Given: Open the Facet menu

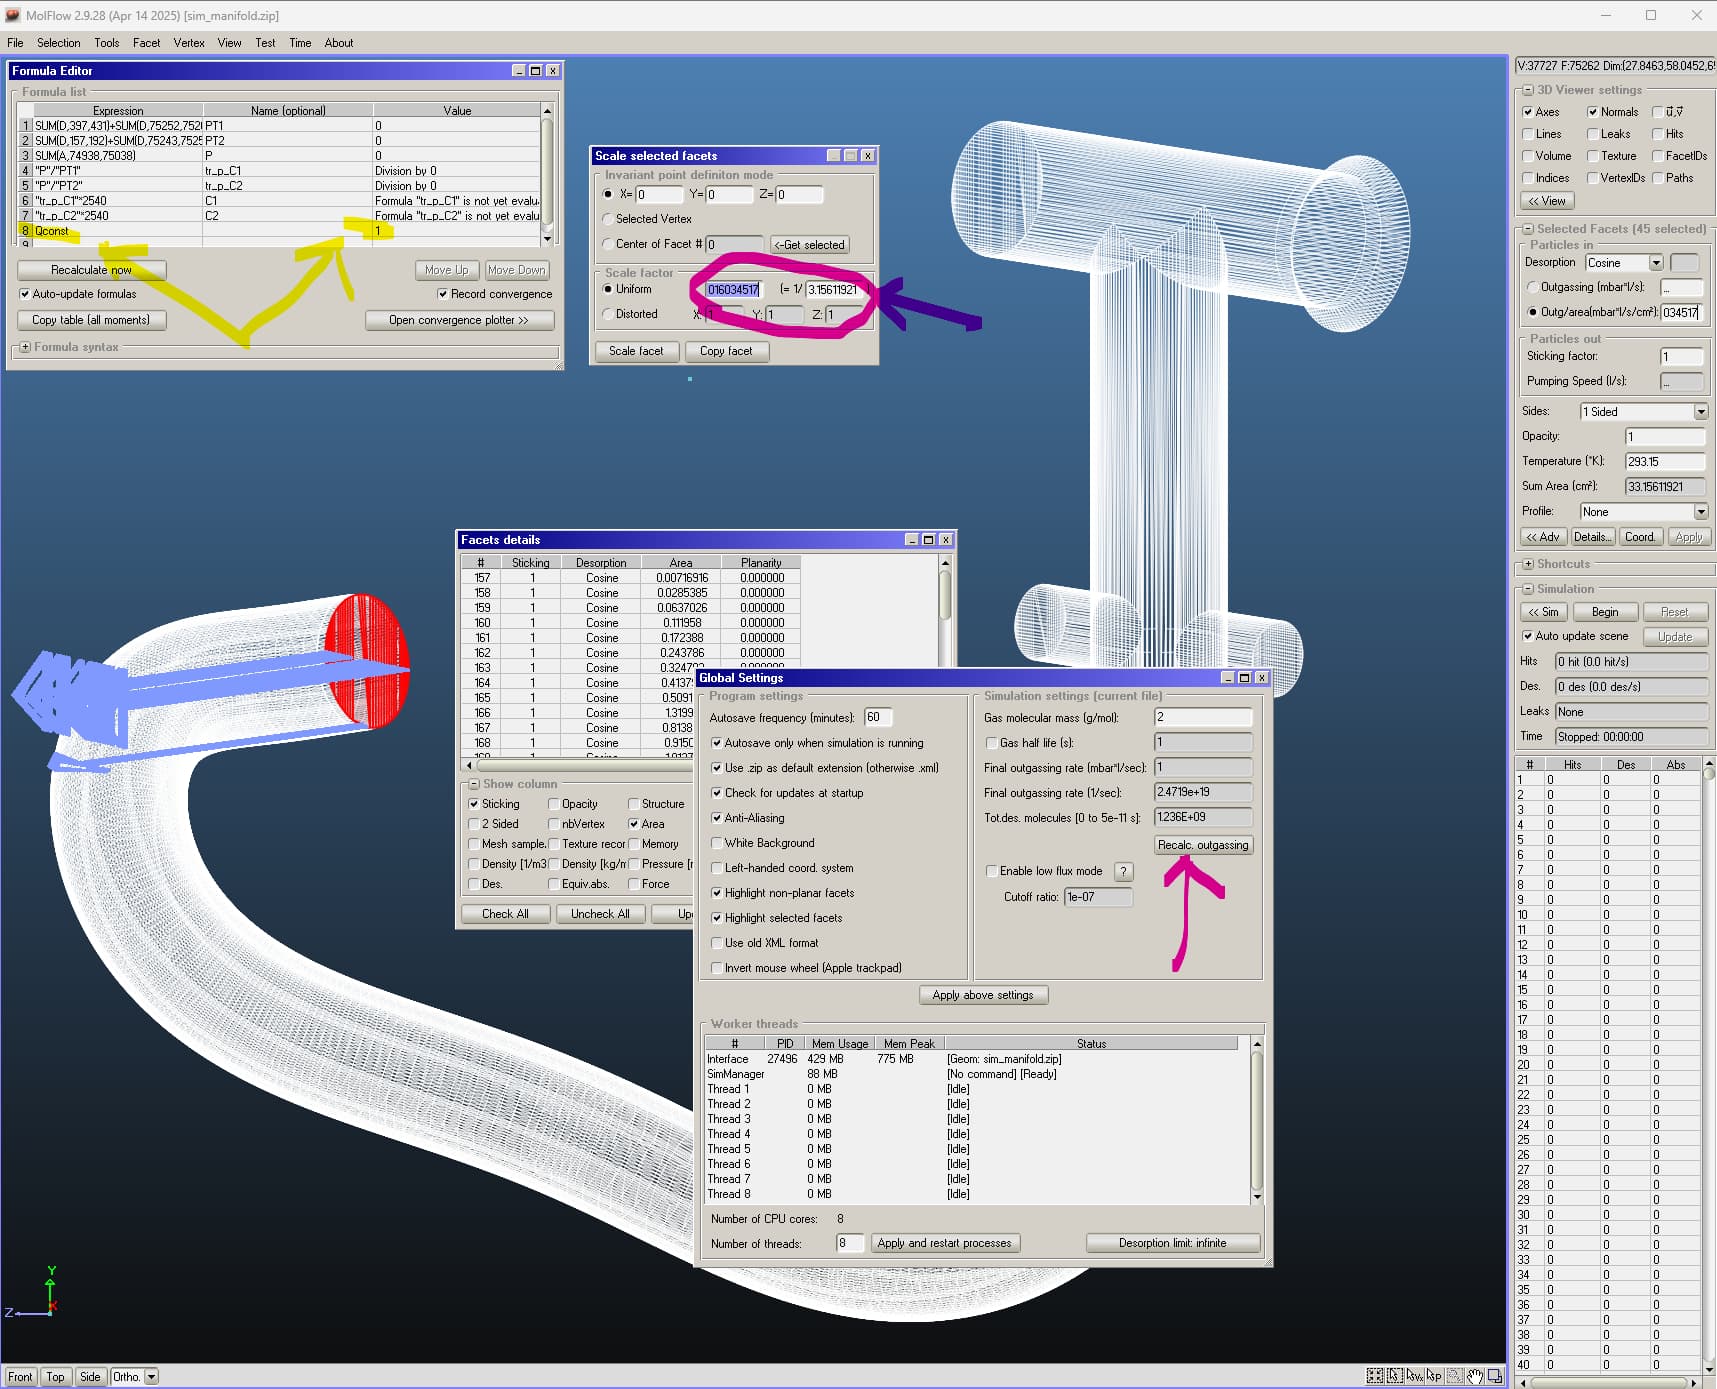Looking at the screenshot, I should (146, 43).
